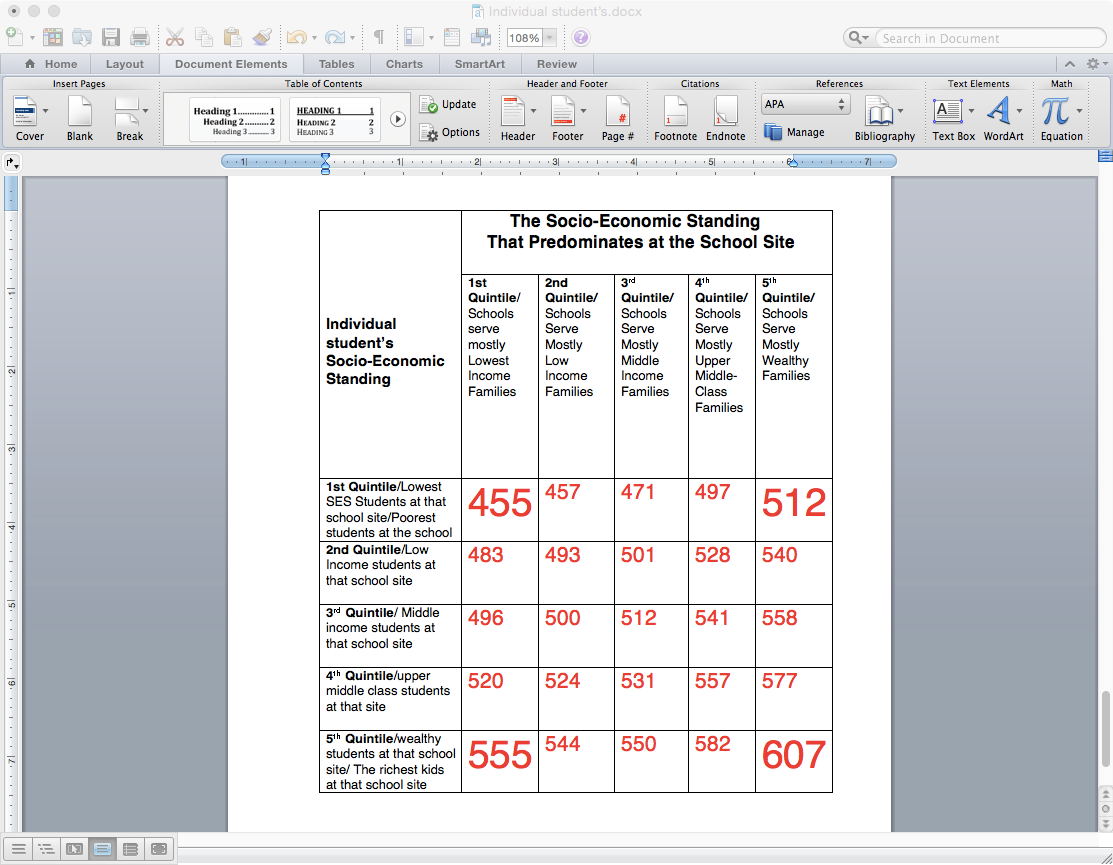Image resolution: width=1113 pixels, height=865 pixels.
Task: Toggle paragraph marks display
Action: pyautogui.click(x=379, y=37)
